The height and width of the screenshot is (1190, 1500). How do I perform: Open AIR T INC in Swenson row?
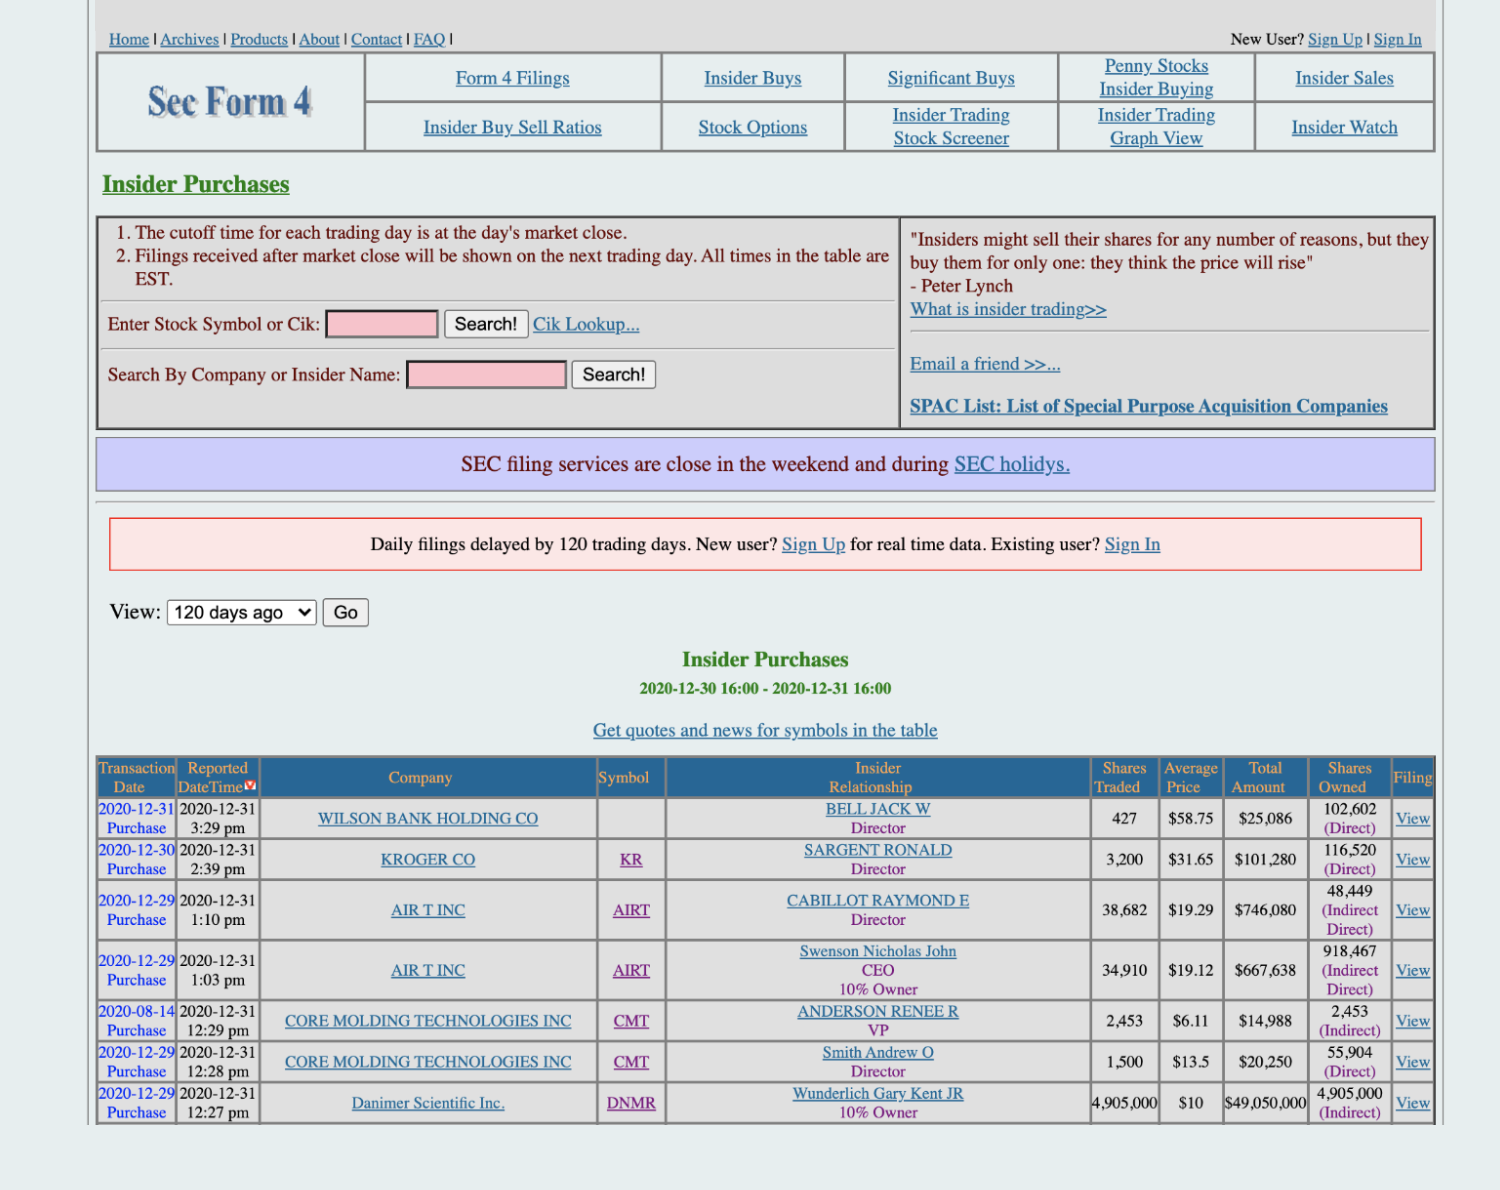pyautogui.click(x=428, y=970)
